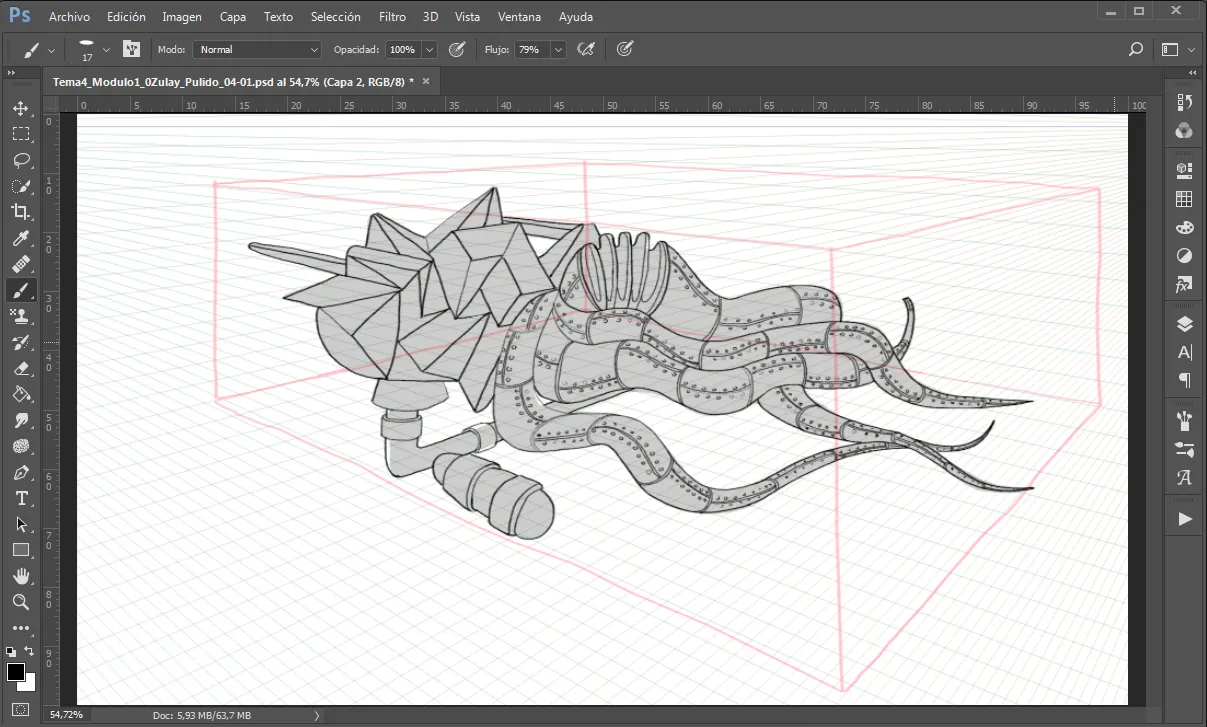Open the Styles fx panel icon
The width and height of the screenshot is (1207, 727).
tap(1185, 285)
